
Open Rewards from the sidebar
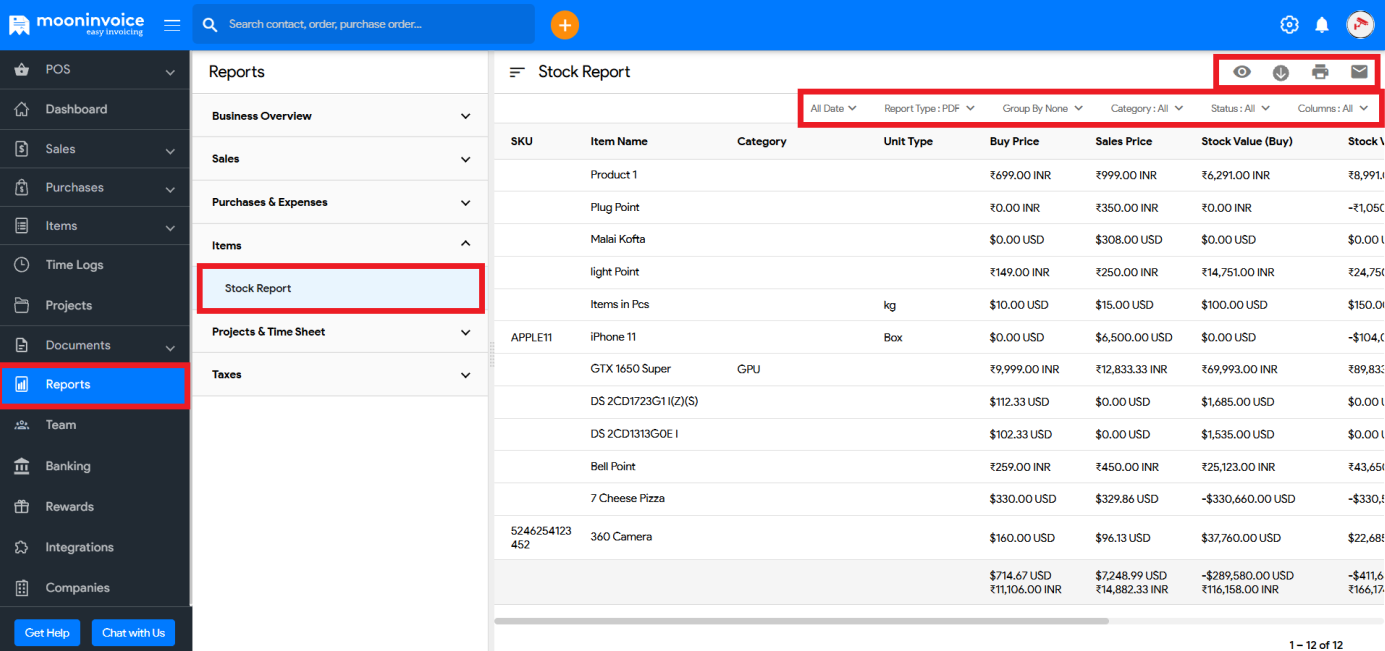94,507
